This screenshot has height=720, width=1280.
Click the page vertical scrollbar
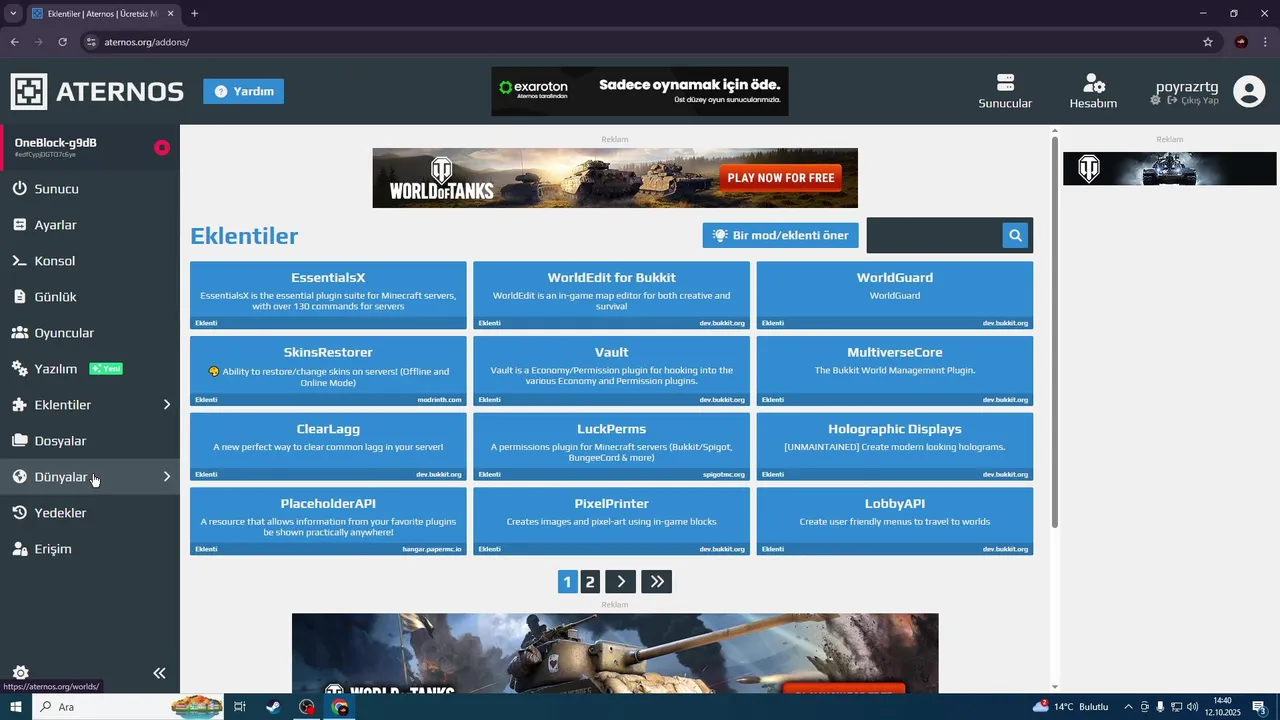[1055, 332]
